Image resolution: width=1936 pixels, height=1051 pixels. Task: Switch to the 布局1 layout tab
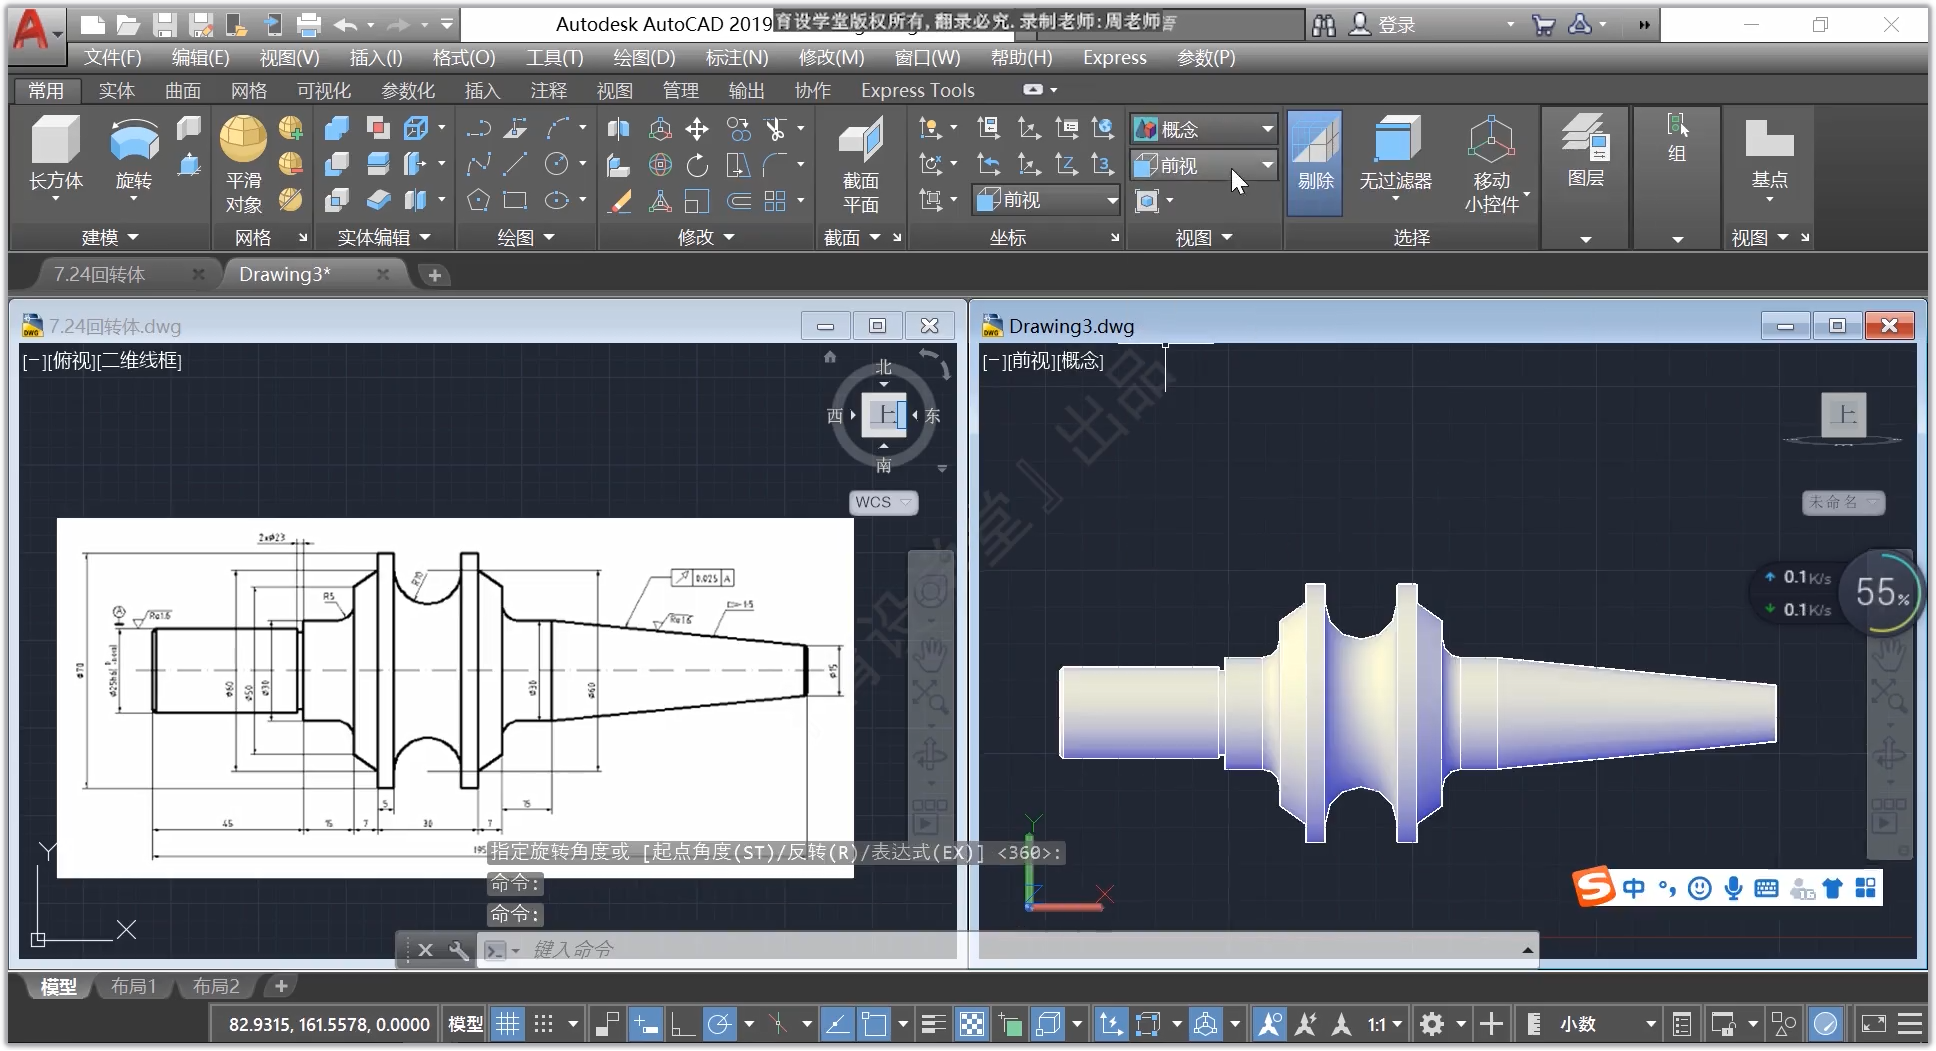tap(133, 987)
